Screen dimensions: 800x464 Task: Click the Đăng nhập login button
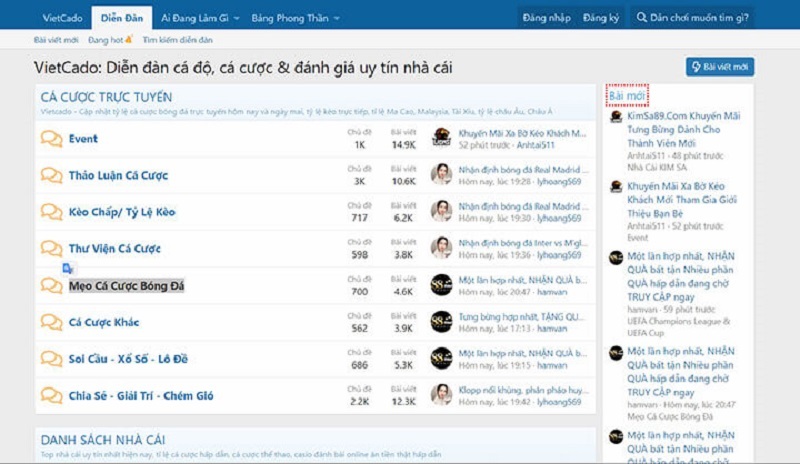(x=546, y=18)
